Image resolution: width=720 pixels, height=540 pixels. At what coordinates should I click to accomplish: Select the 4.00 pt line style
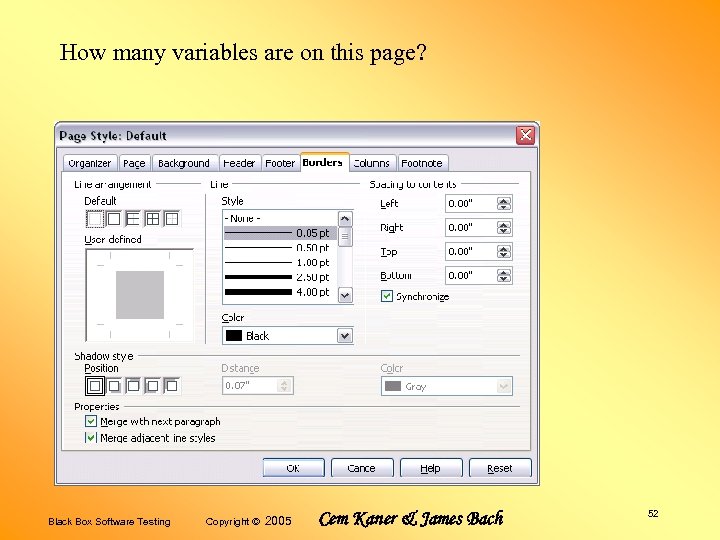pyautogui.click(x=280, y=292)
